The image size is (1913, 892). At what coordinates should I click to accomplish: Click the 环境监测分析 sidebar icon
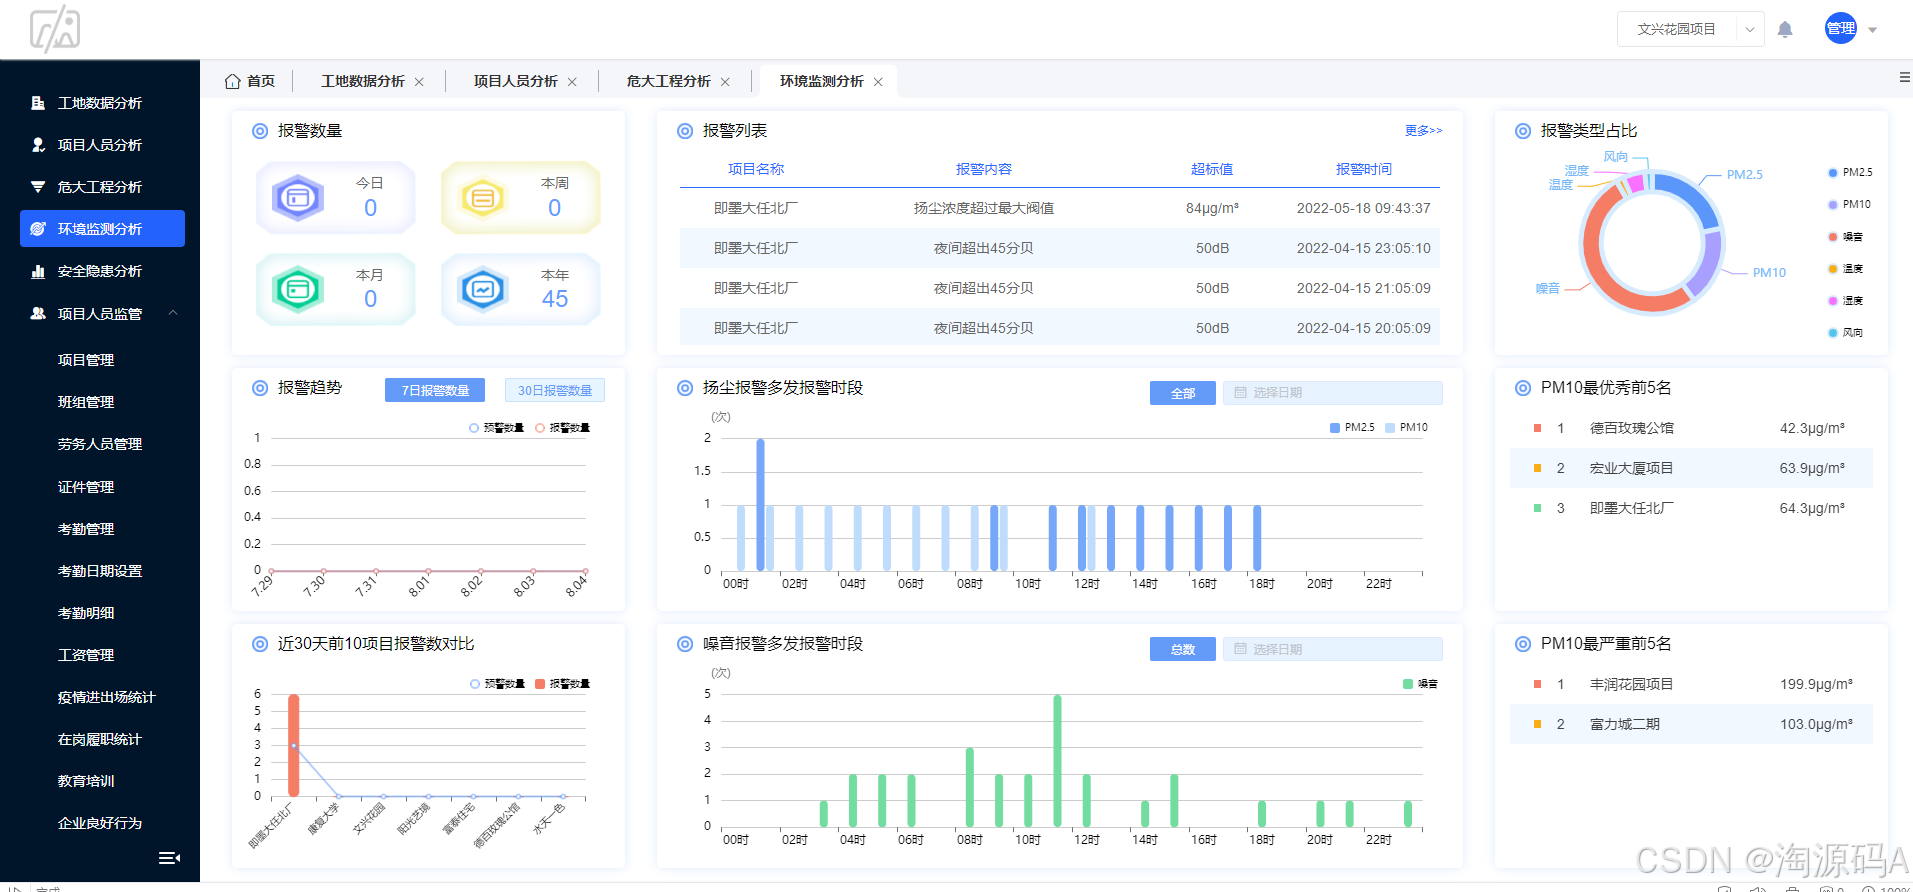pyautogui.click(x=38, y=229)
